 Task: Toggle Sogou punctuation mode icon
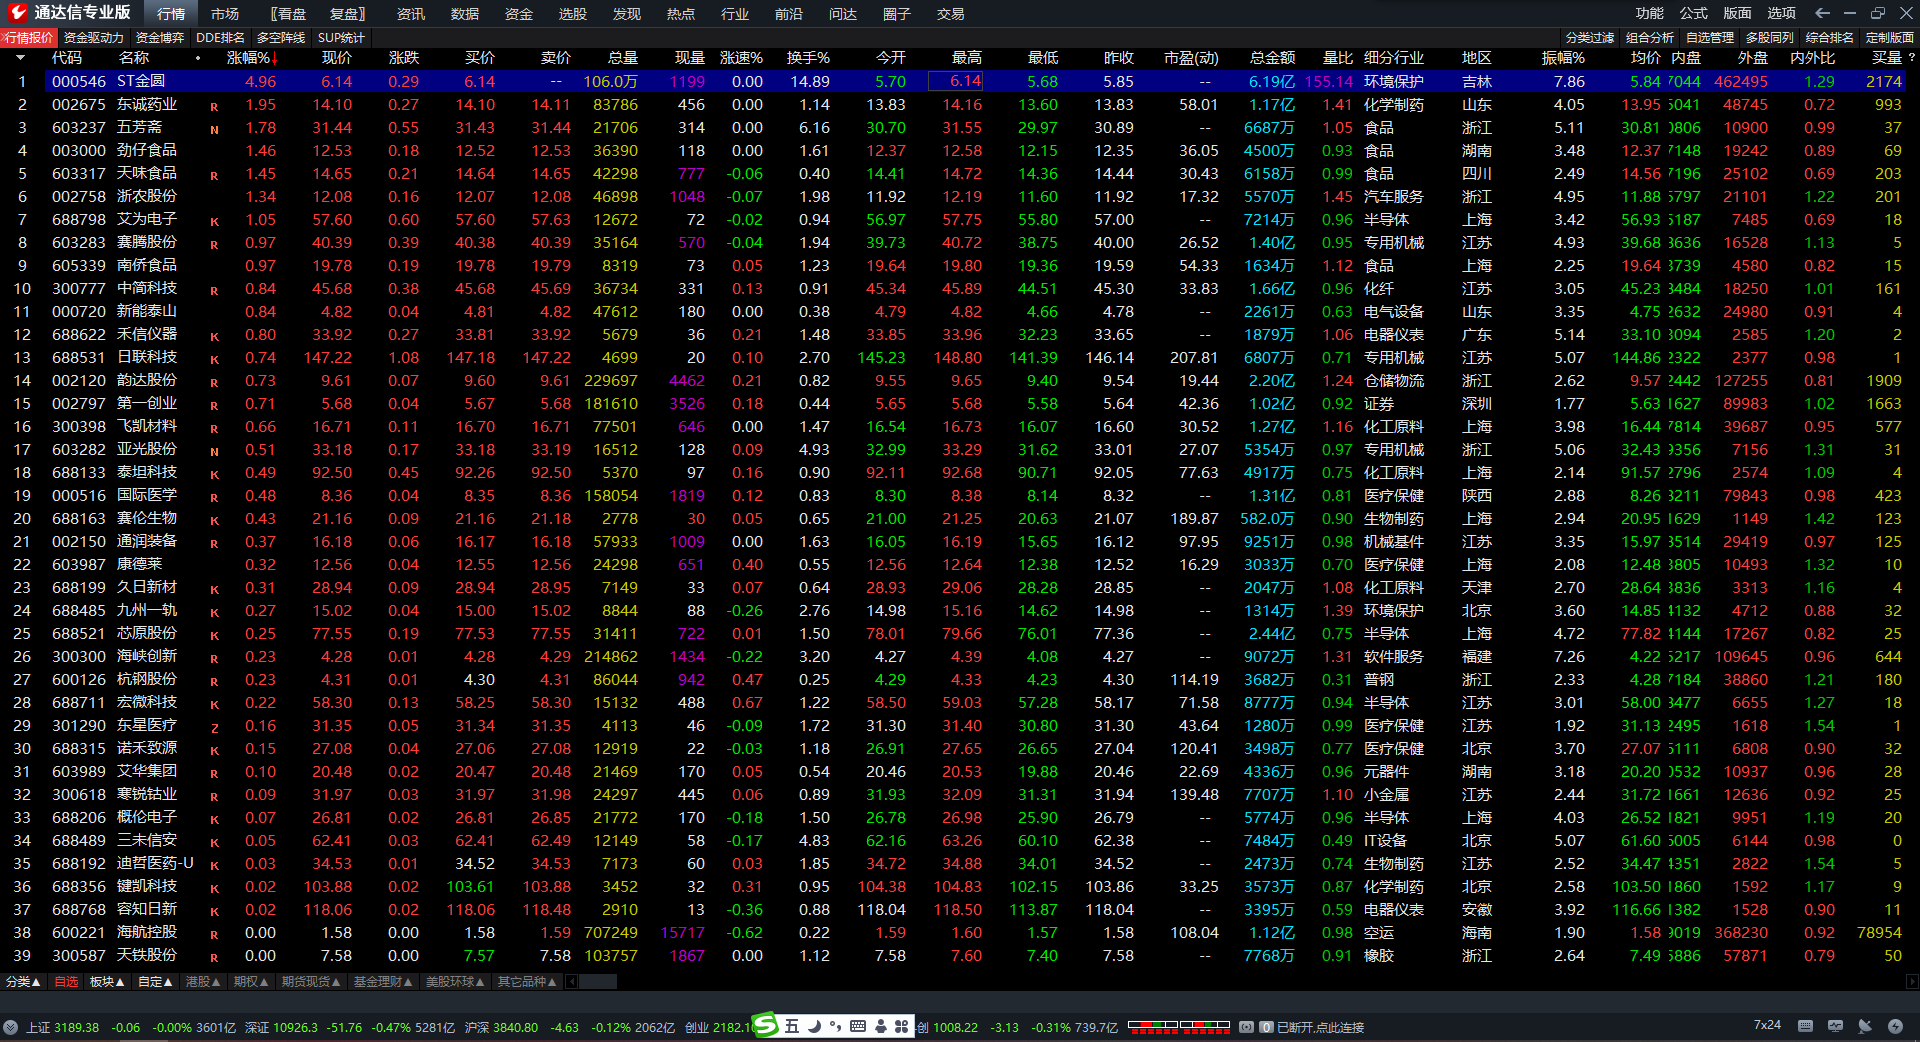tap(835, 1026)
